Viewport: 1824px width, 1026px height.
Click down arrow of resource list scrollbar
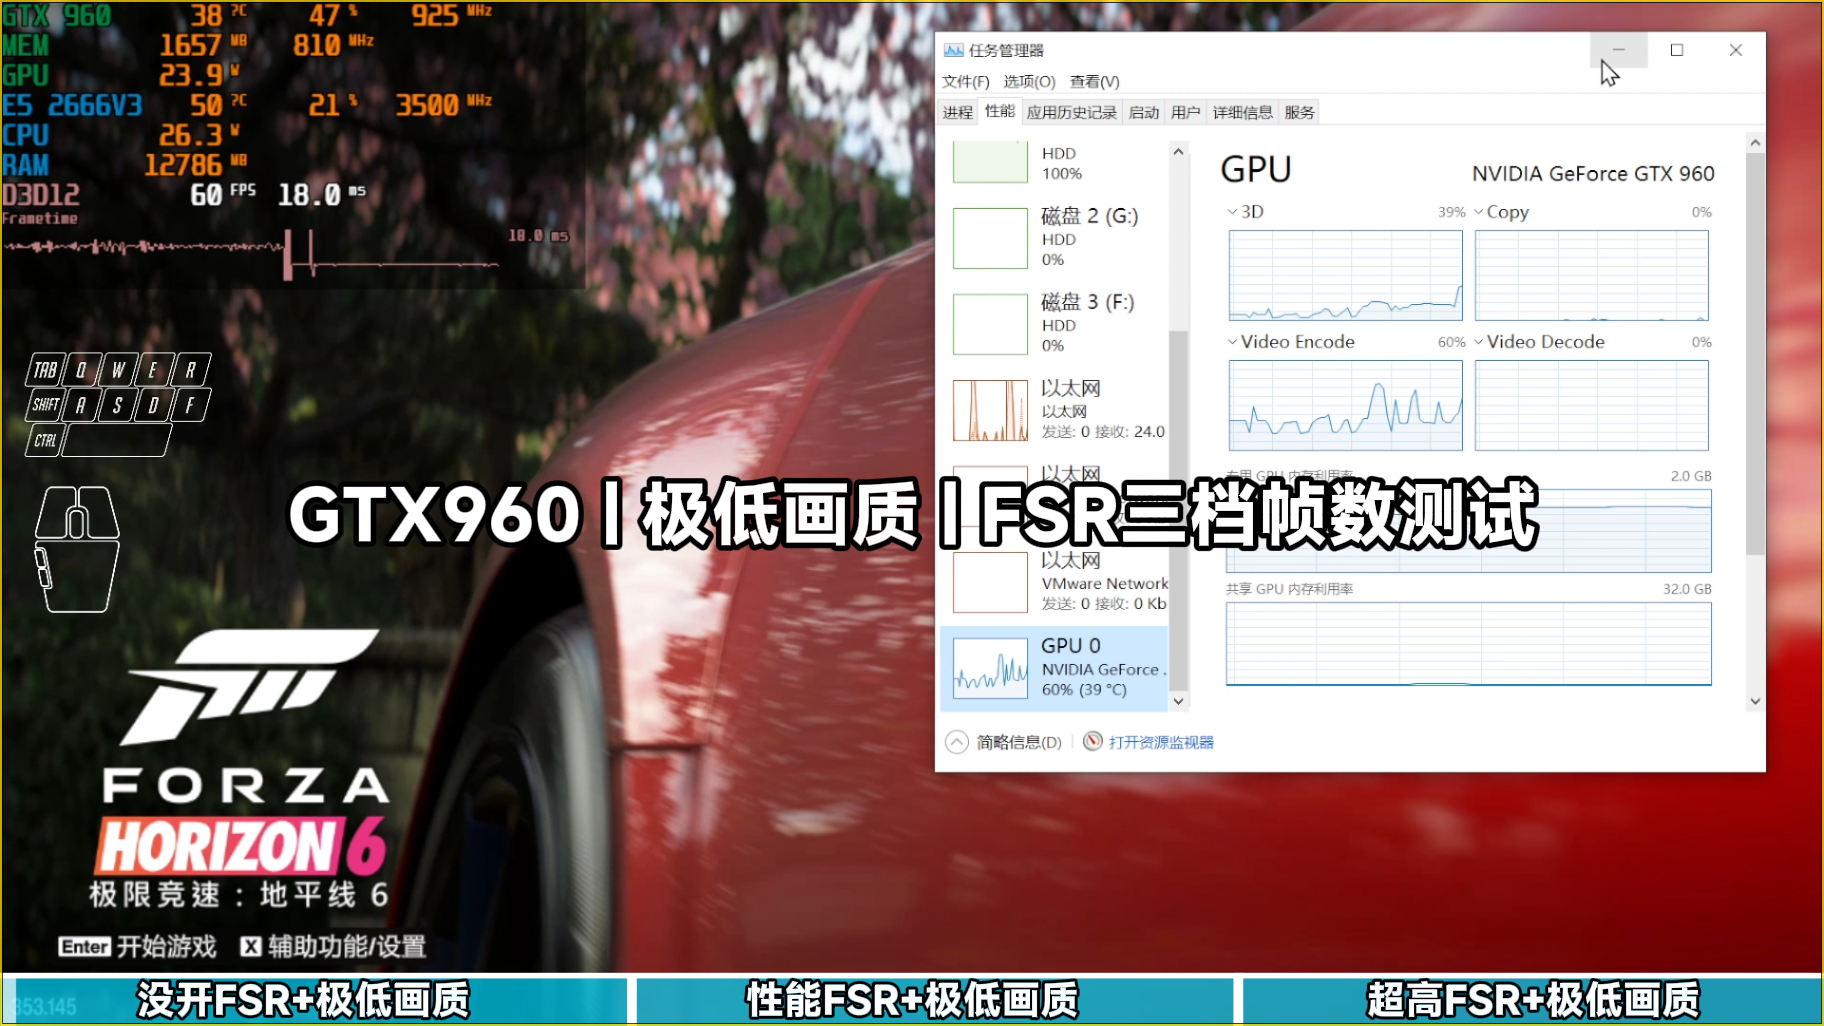pyautogui.click(x=1178, y=701)
